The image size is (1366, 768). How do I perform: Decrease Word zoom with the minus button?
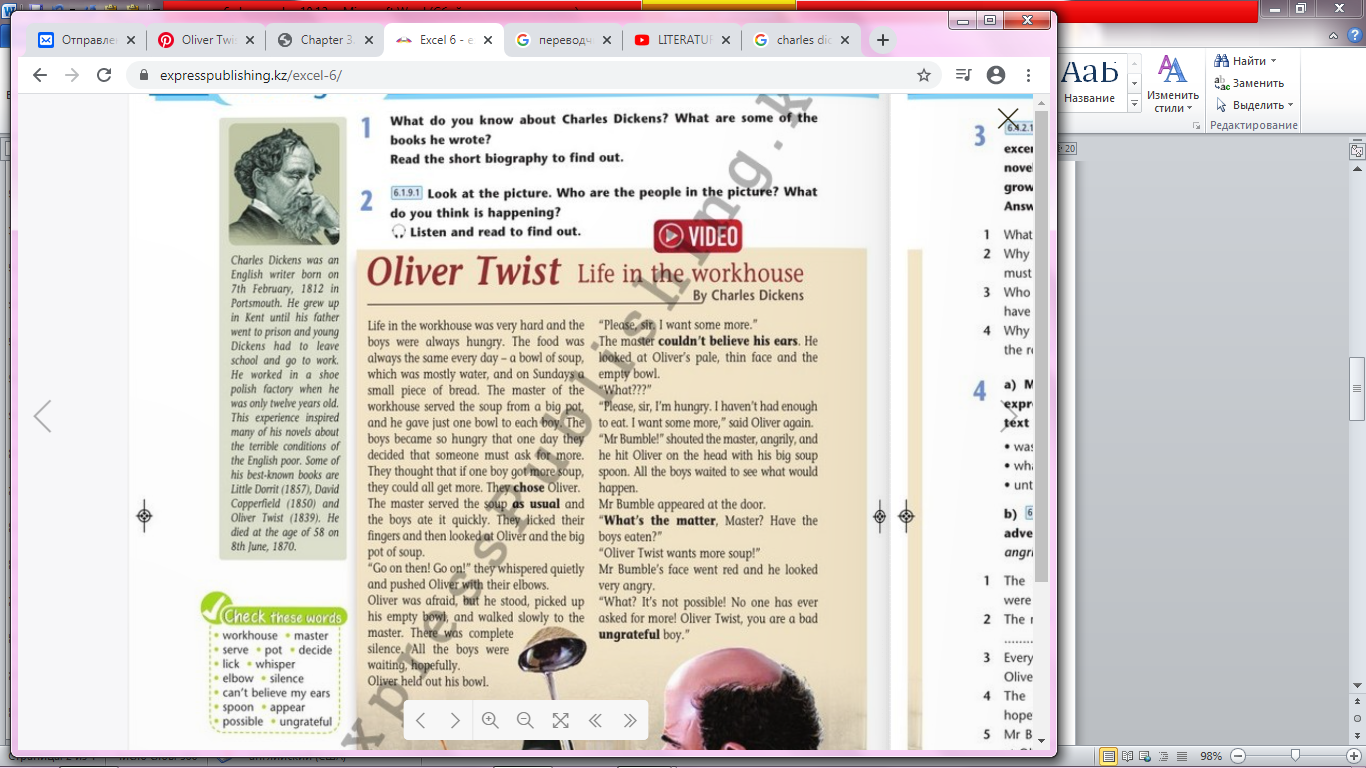coord(1238,756)
